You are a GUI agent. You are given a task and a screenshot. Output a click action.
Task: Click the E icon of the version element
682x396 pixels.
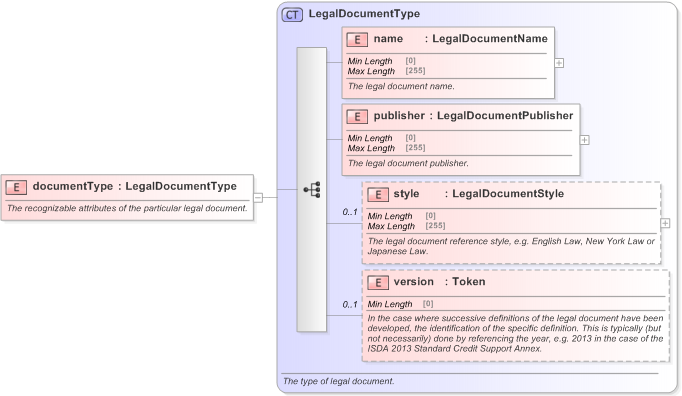(378, 282)
